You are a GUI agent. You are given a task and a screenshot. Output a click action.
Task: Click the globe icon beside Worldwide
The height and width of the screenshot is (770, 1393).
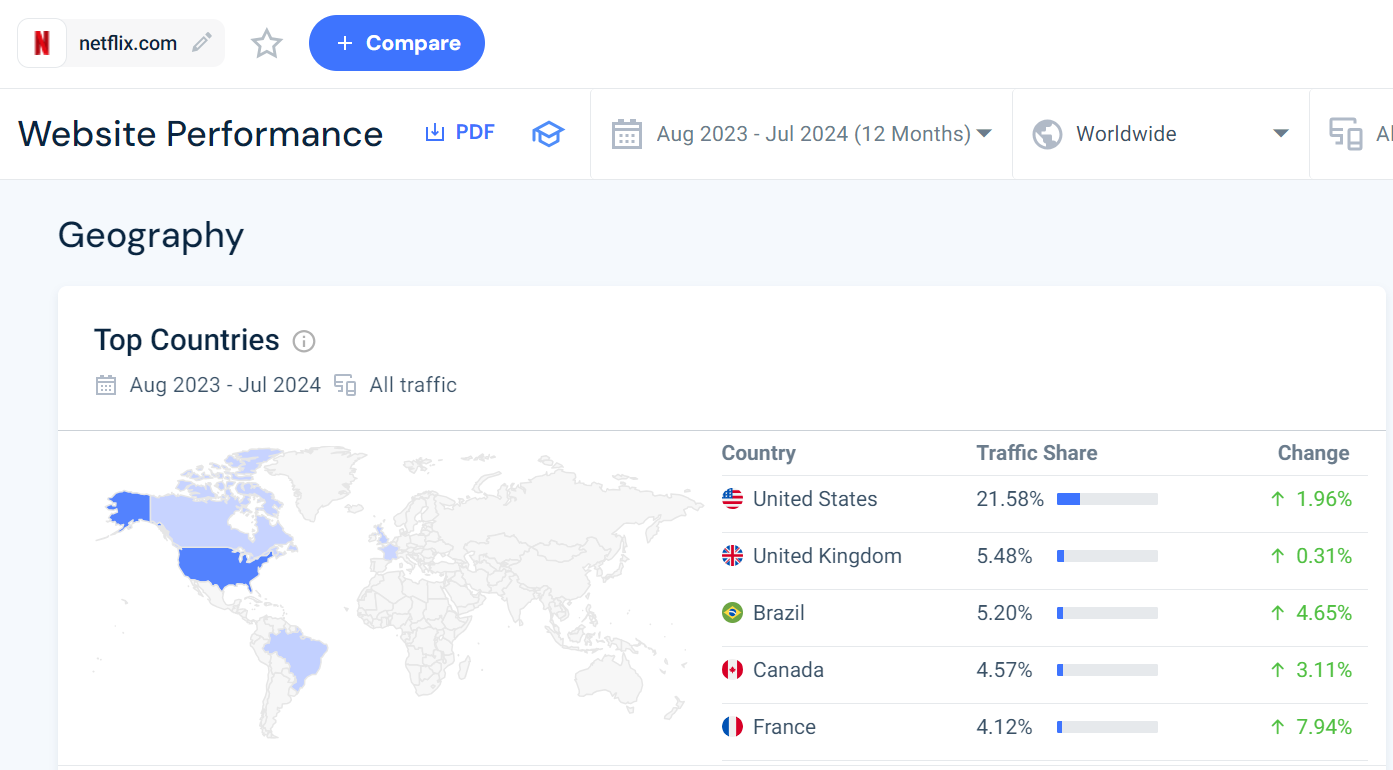click(1047, 134)
